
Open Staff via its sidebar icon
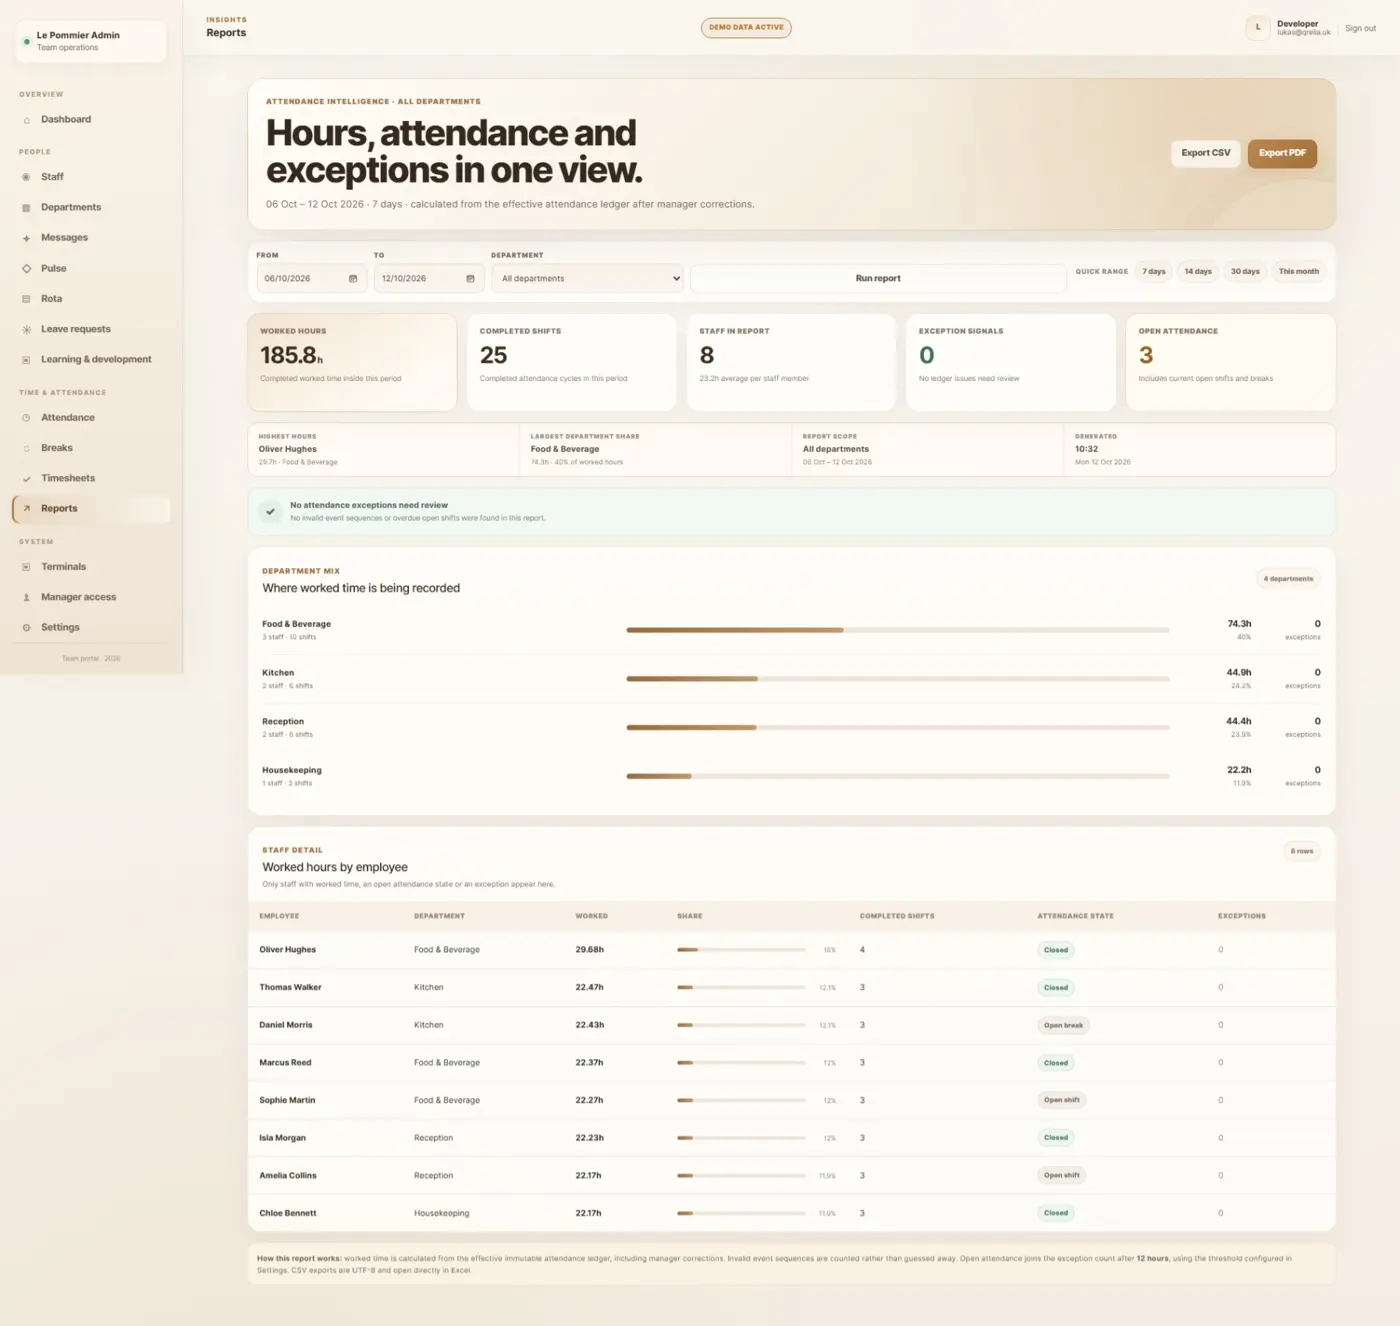click(26, 177)
